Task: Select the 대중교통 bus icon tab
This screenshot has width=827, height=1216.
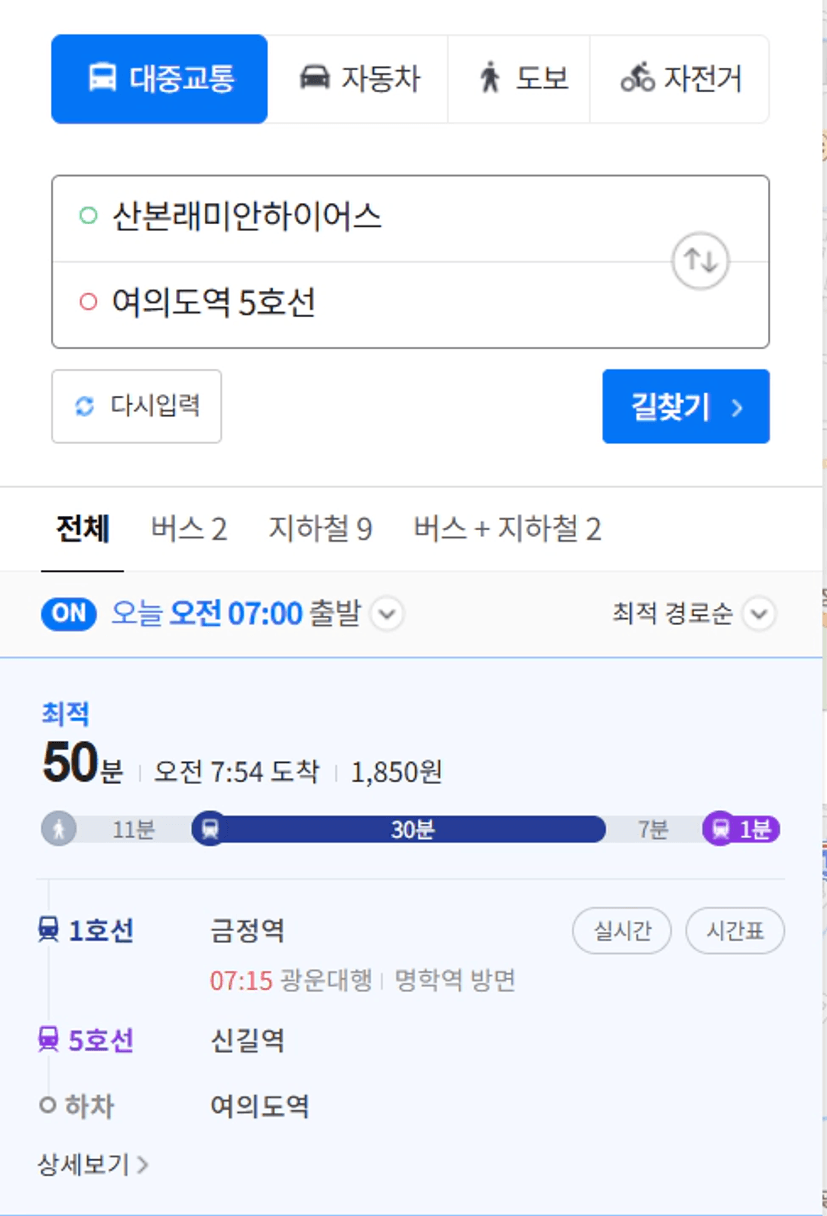Action: click(x=102, y=78)
